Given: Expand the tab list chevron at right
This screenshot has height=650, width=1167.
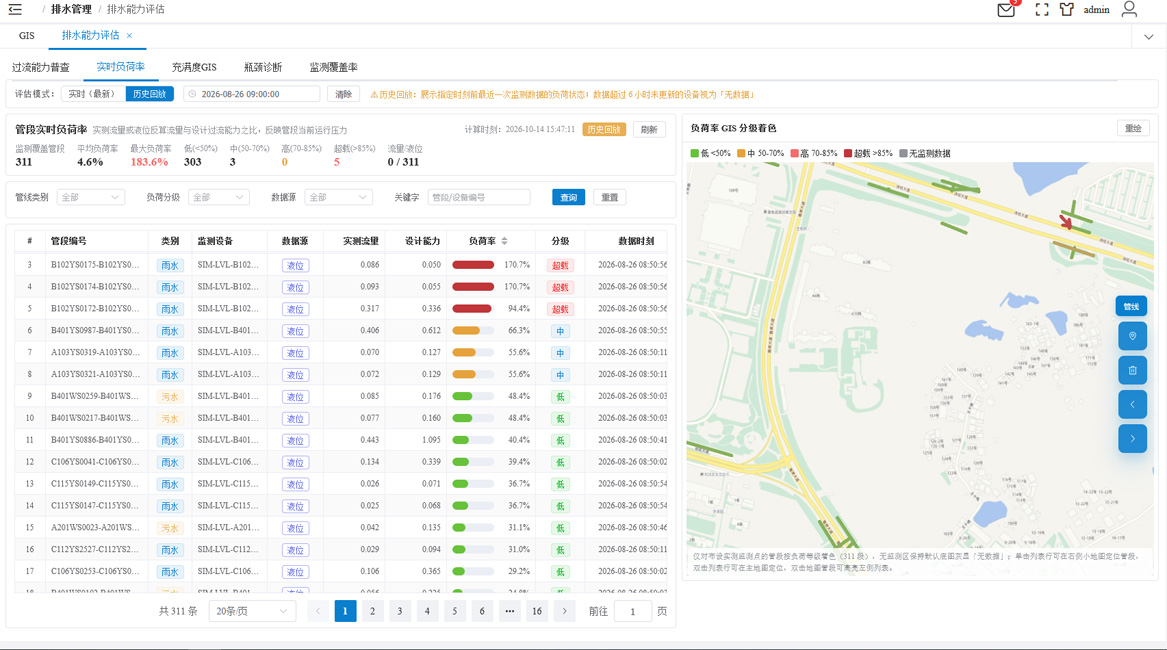Looking at the screenshot, I should (1148, 36).
